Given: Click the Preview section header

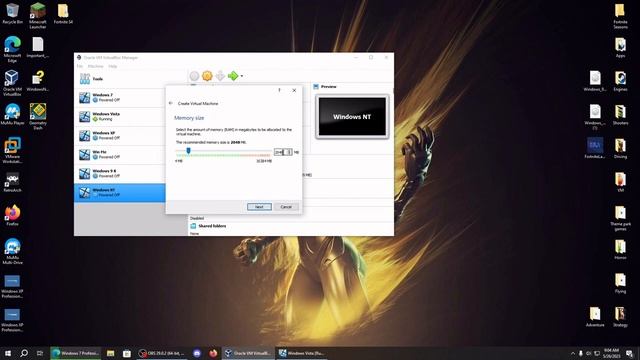Looking at the screenshot, I should point(329,87).
